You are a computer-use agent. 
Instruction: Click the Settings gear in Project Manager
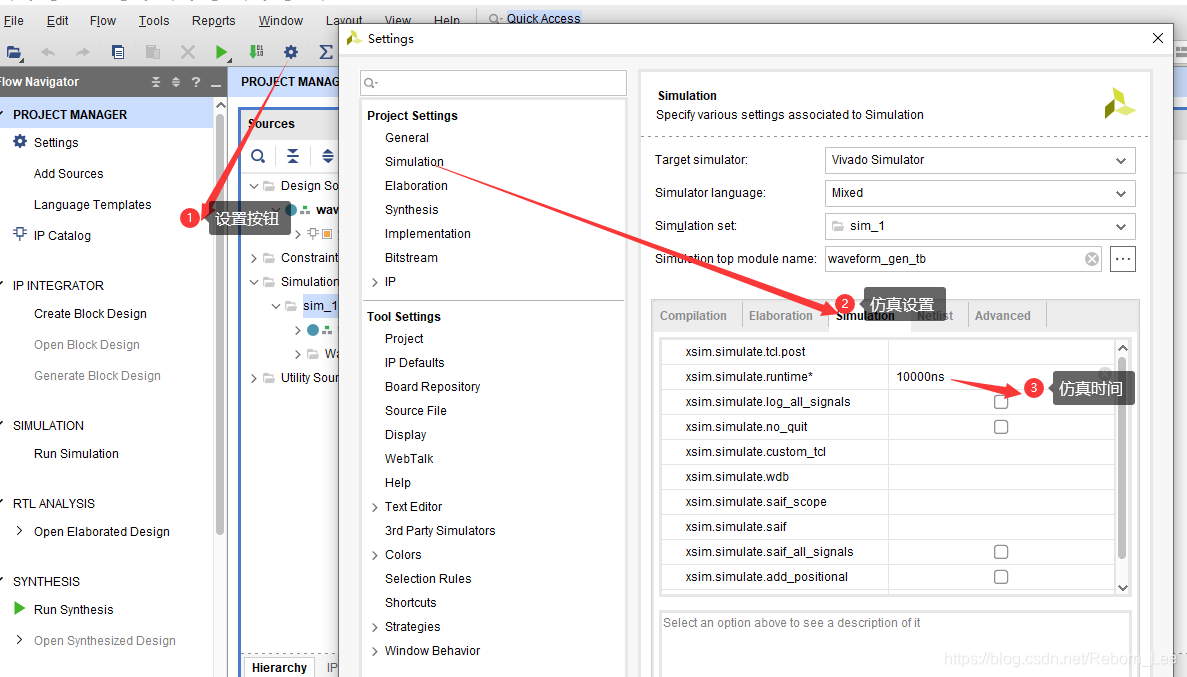20,142
